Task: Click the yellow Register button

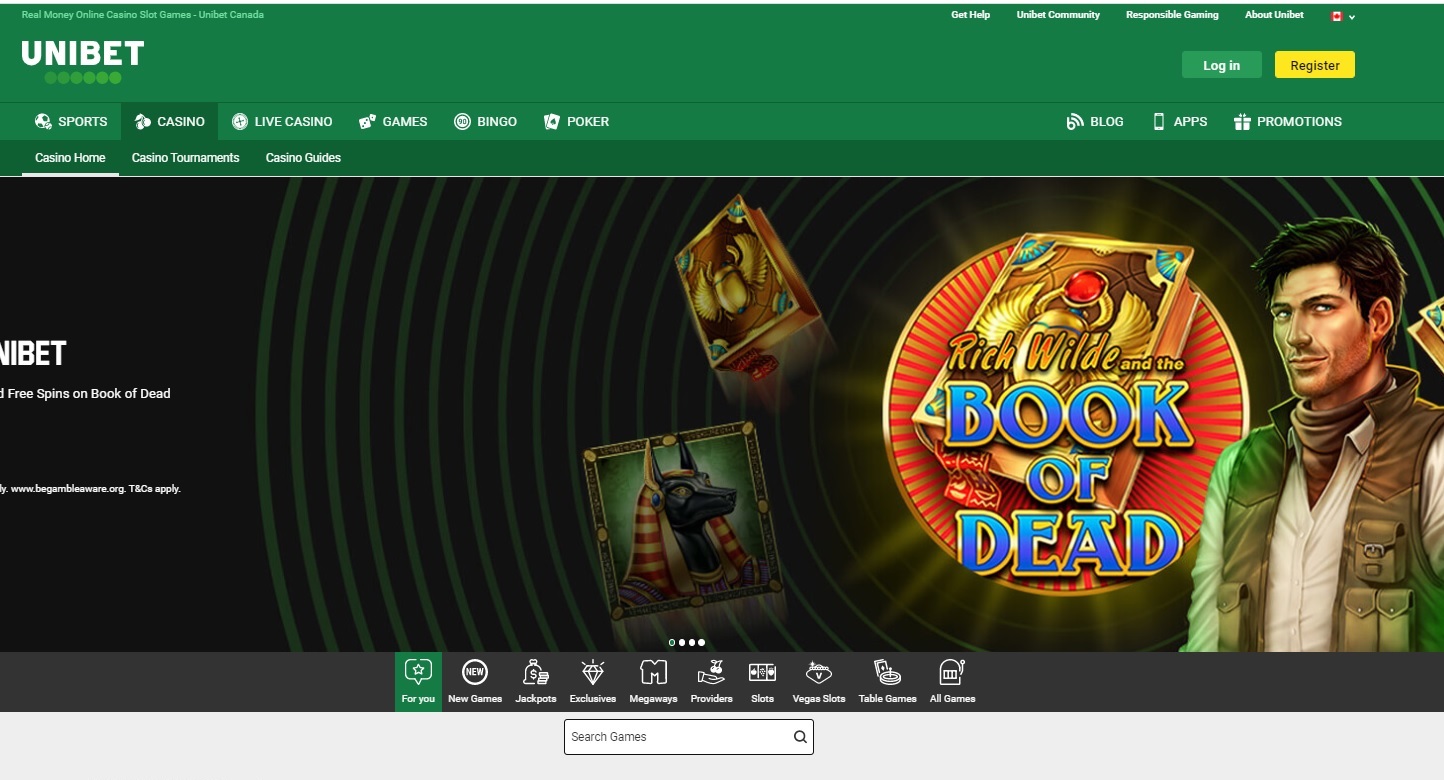Action: (x=1315, y=65)
